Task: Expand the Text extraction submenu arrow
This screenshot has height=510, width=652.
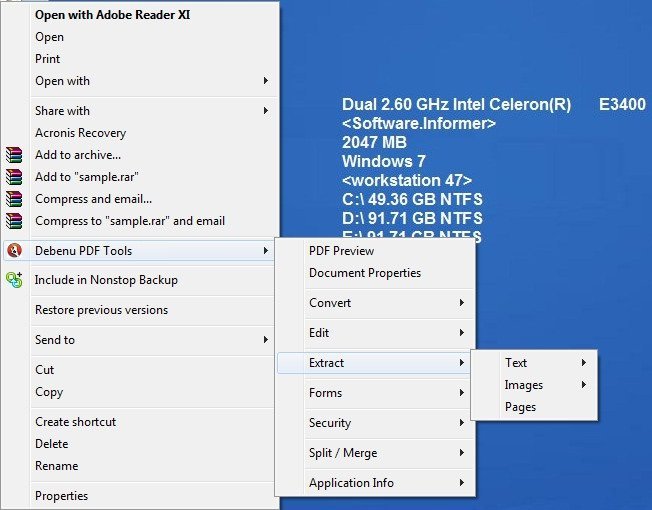Action: point(584,363)
